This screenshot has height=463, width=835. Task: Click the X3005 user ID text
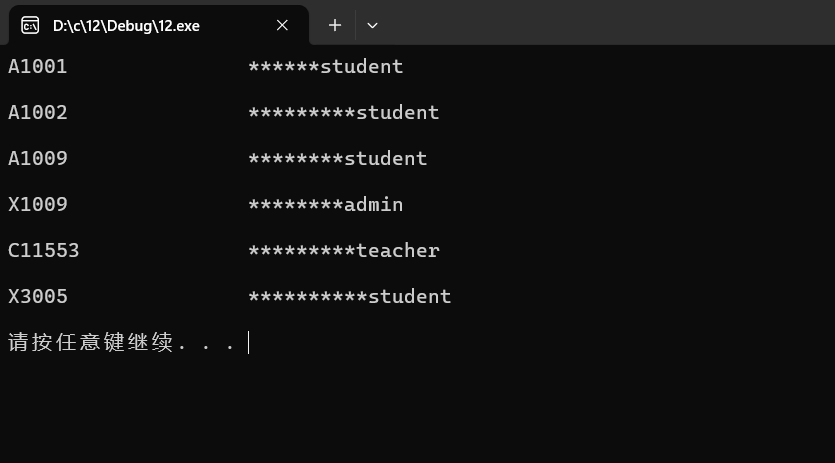tap(37, 296)
